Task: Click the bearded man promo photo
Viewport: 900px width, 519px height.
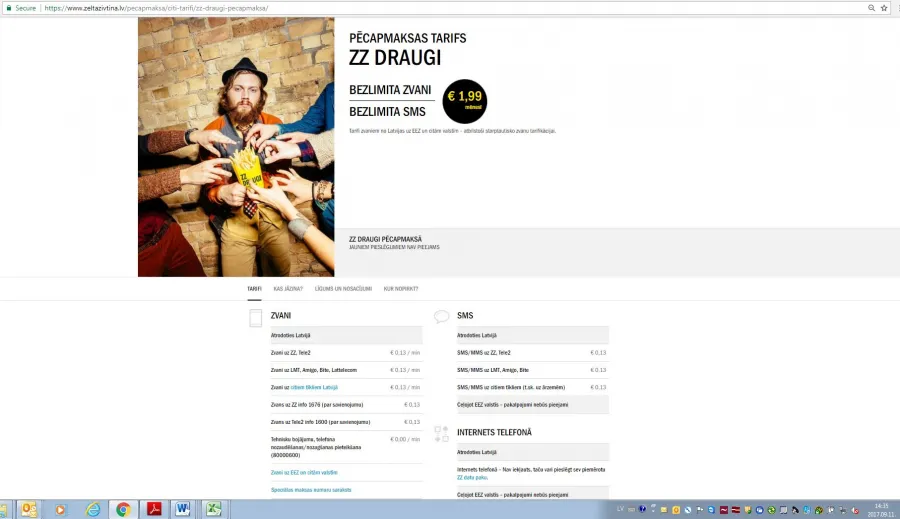Action: tap(236, 147)
